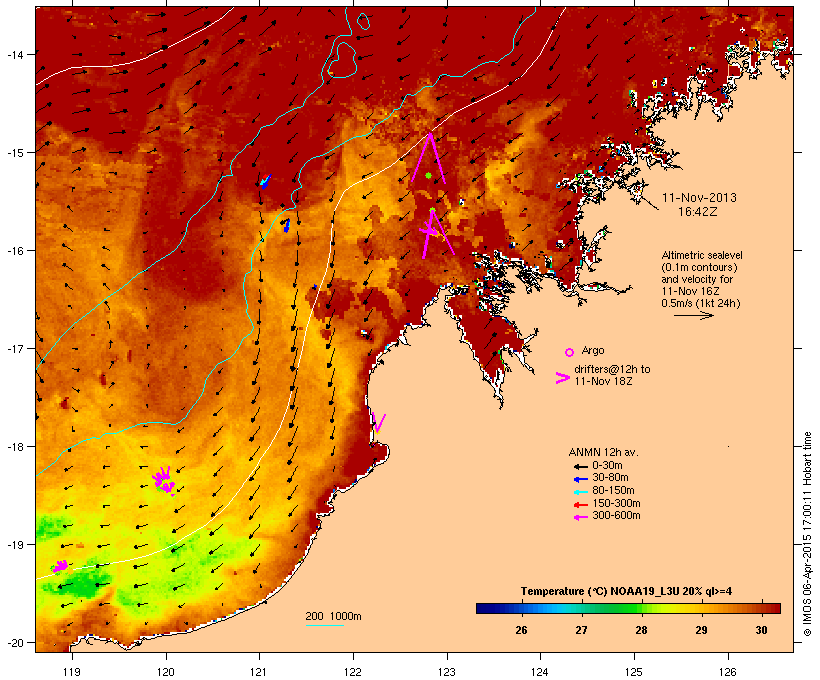
Task: Click the magenta cluster near 118.9E 19.2S
Action: pyautogui.click(x=60, y=566)
